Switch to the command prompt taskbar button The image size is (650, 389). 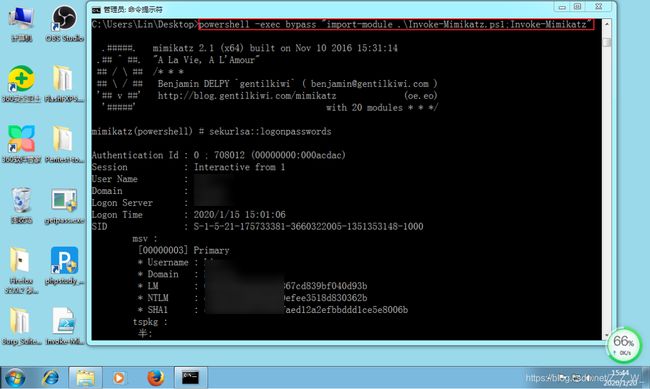tap(190, 378)
